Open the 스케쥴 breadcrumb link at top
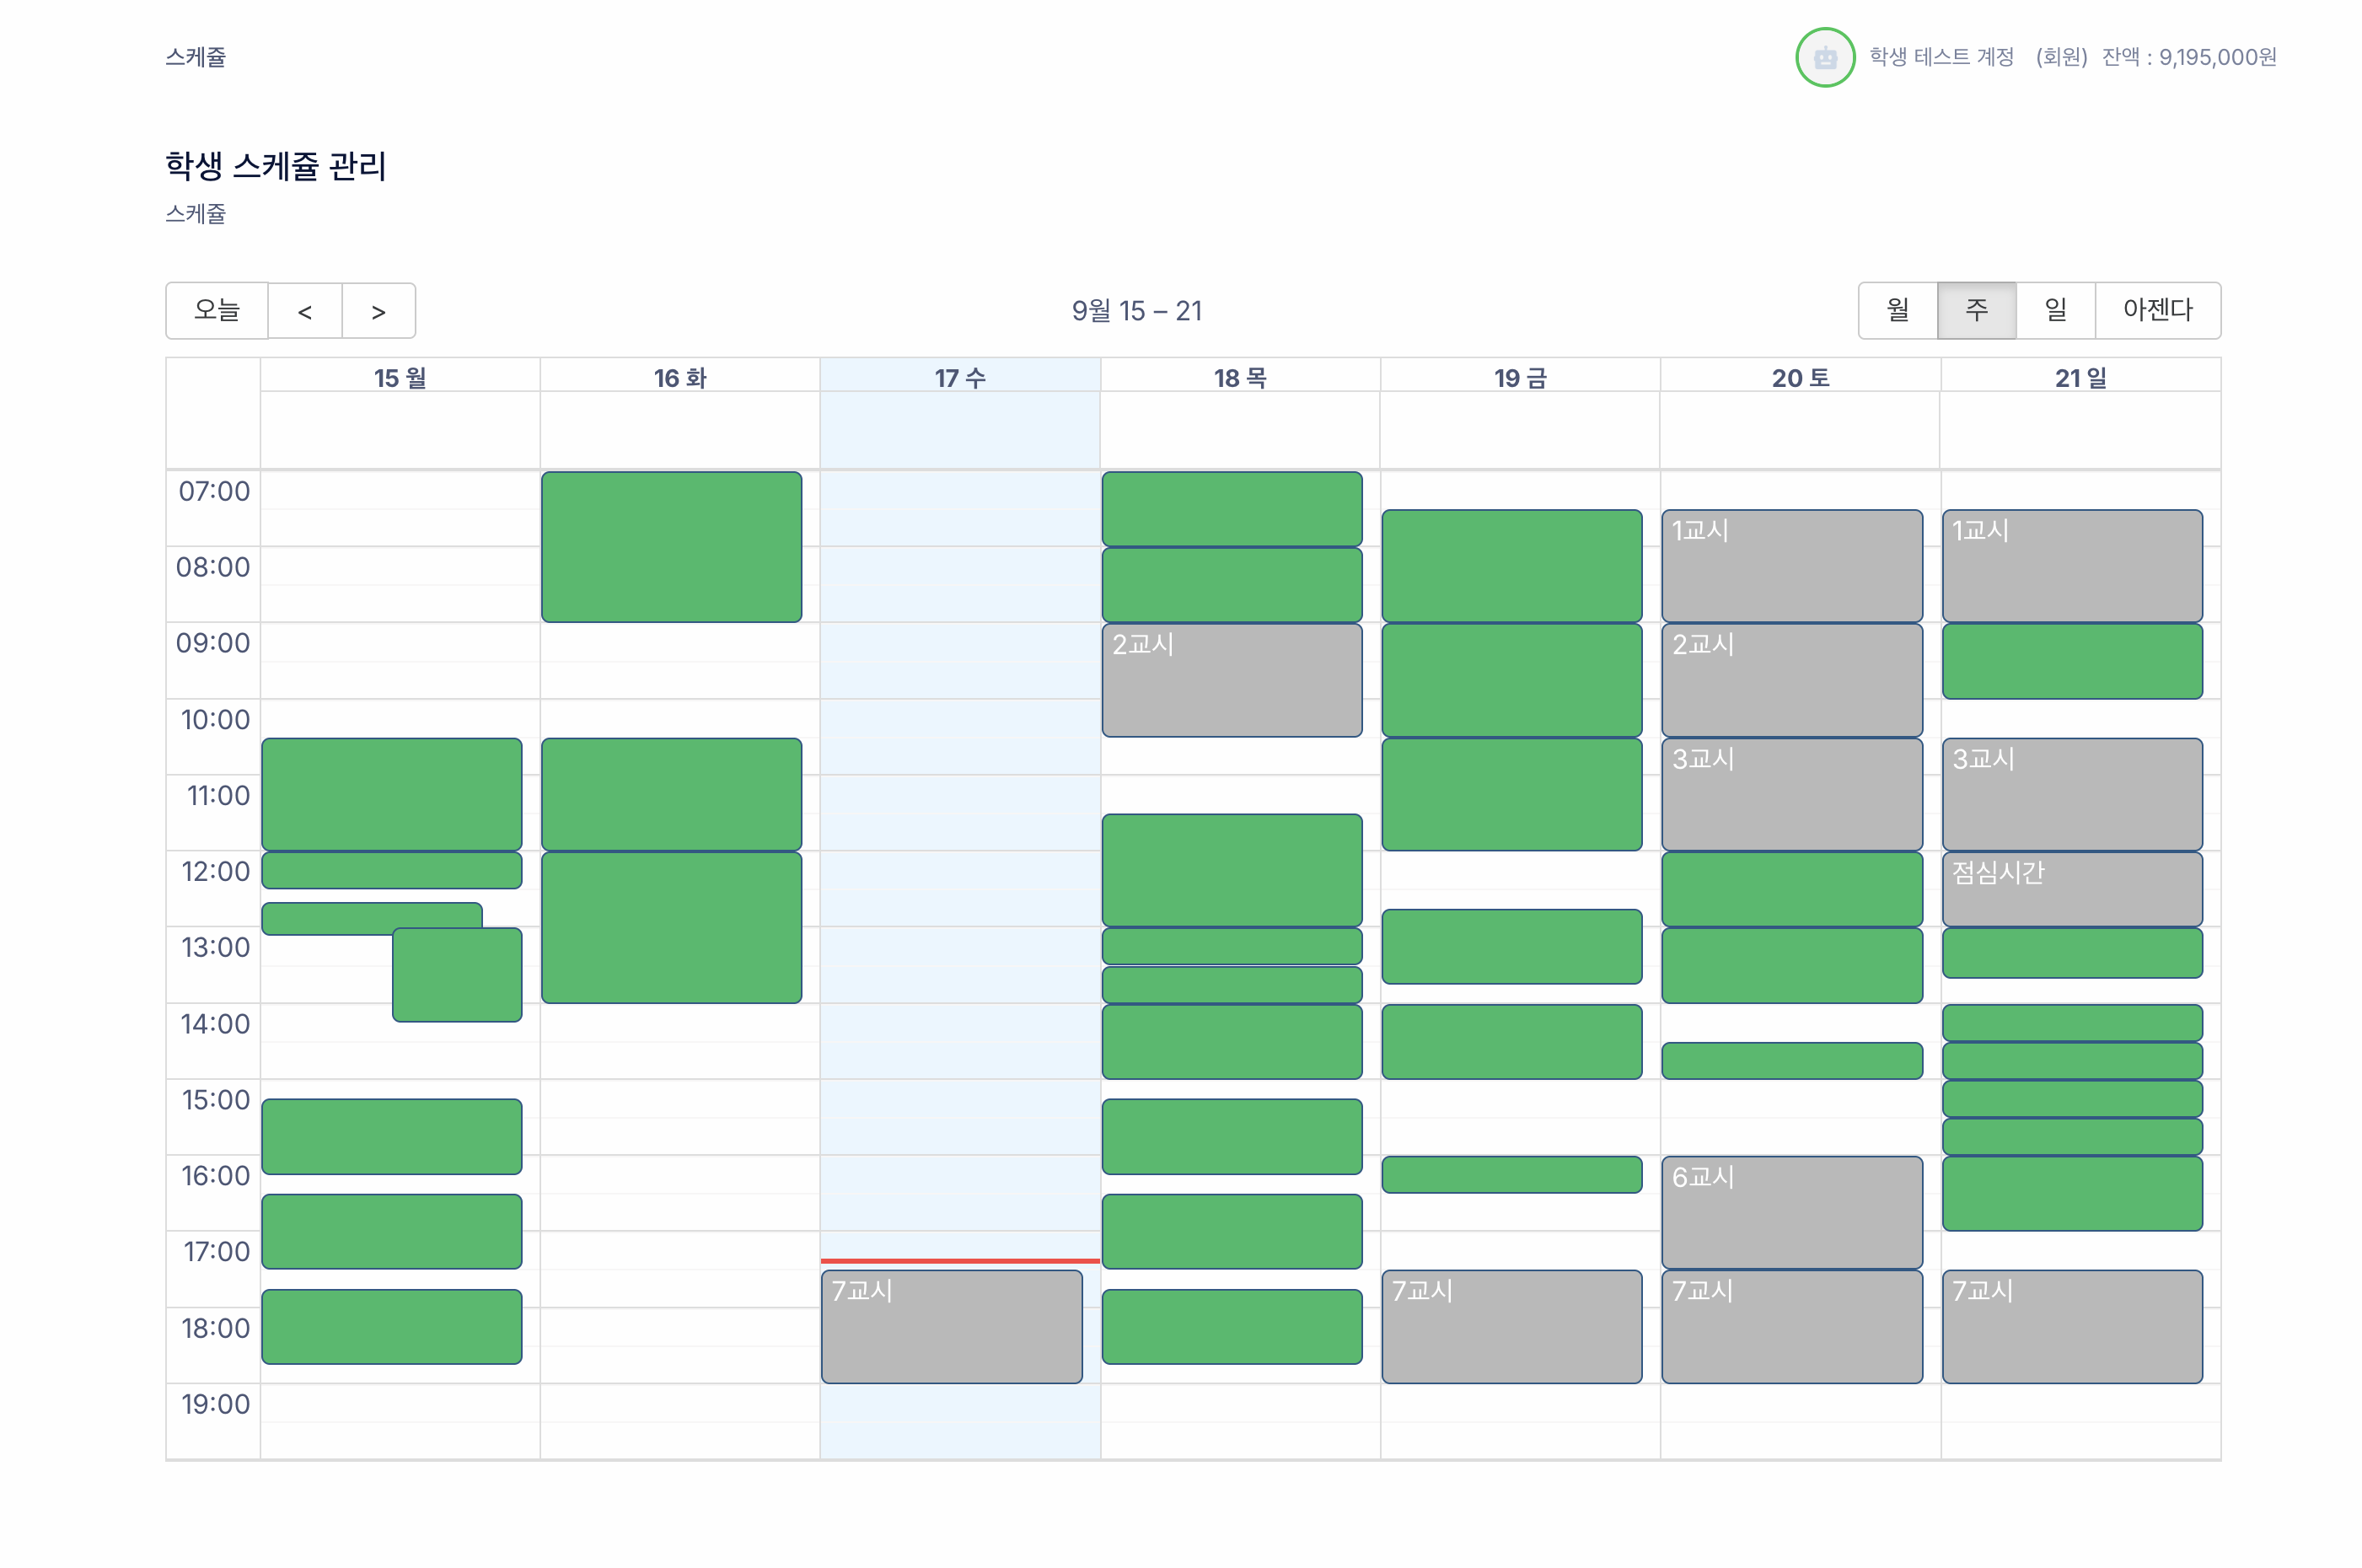Screen dimensions: 2362x1568 coord(195,57)
